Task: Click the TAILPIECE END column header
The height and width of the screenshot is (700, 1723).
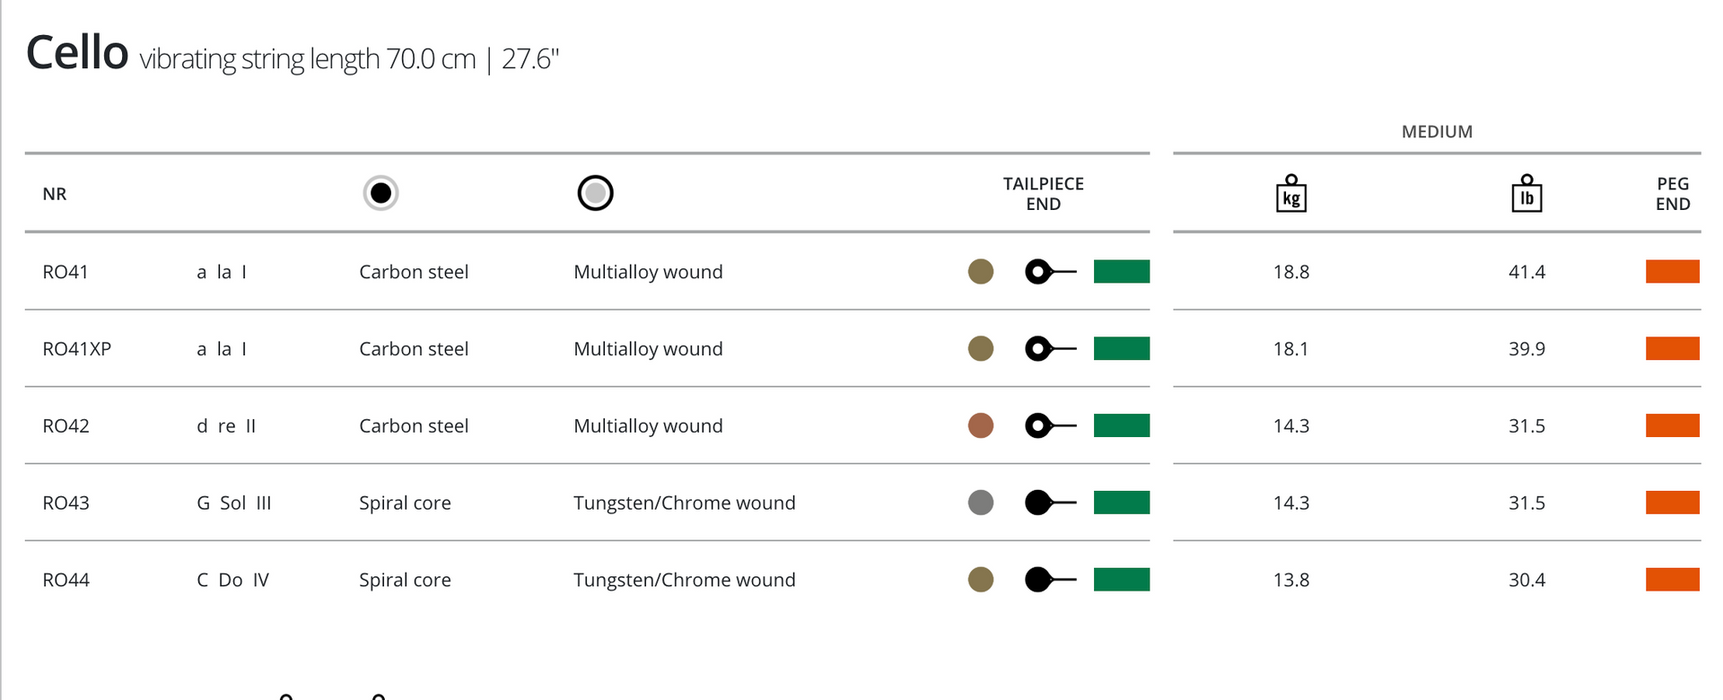Action: [x=1043, y=194]
